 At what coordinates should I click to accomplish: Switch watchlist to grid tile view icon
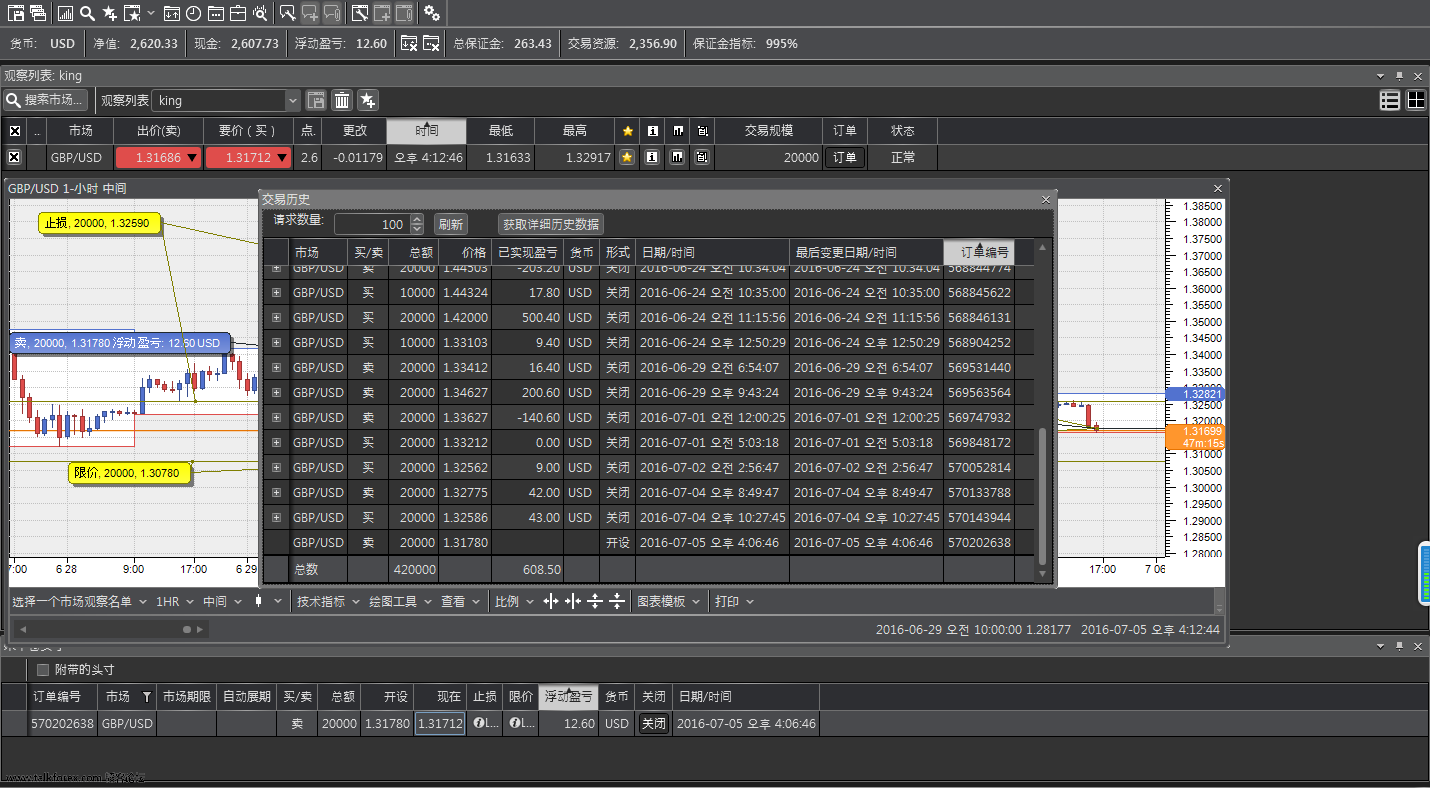click(x=1416, y=100)
